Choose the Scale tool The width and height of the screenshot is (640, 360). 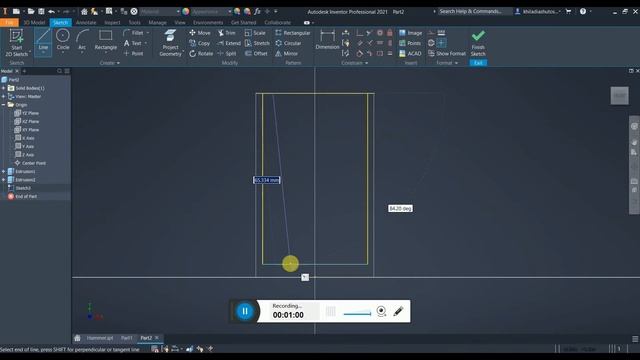[255, 33]
